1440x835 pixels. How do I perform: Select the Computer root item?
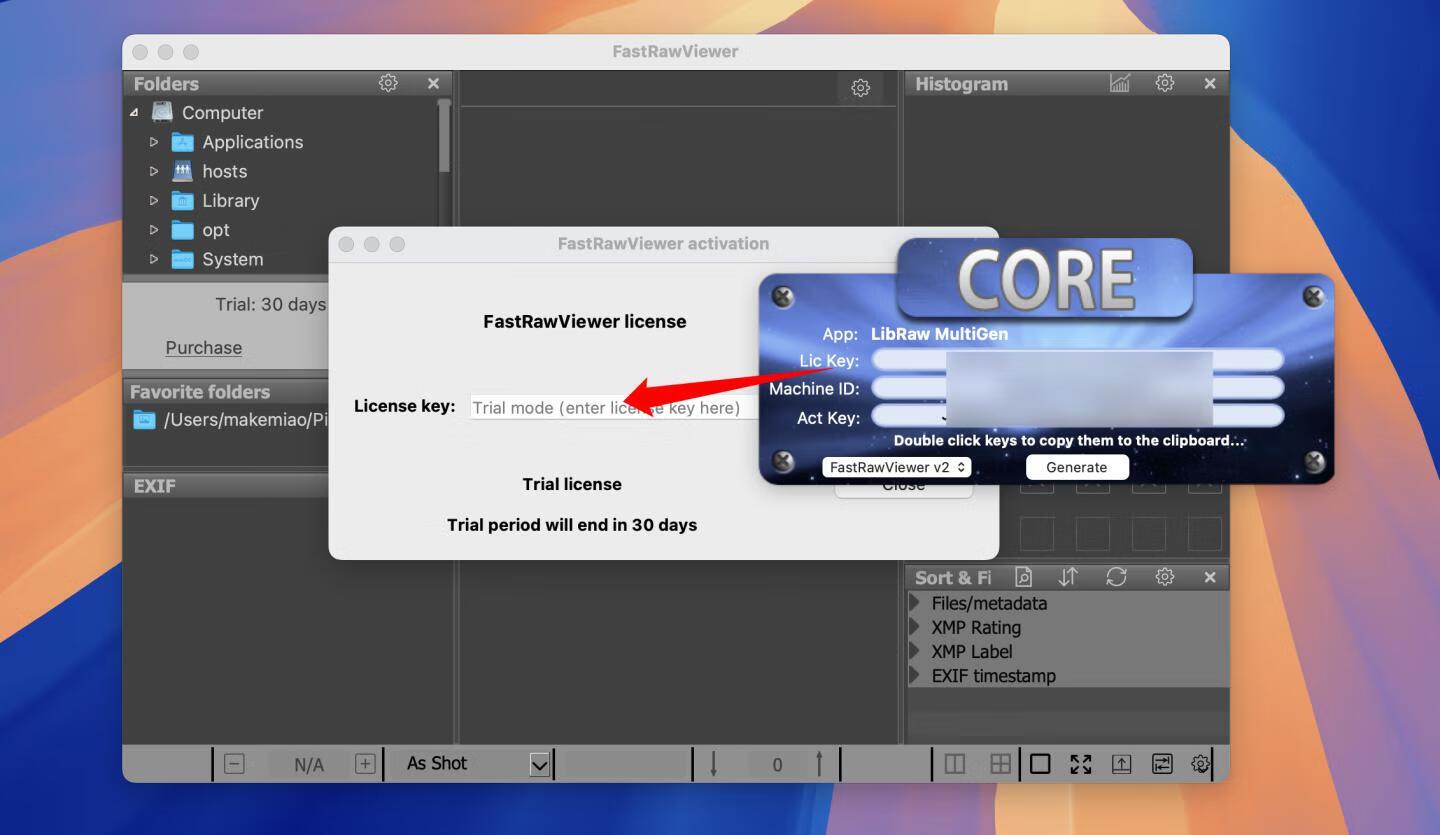222,113
